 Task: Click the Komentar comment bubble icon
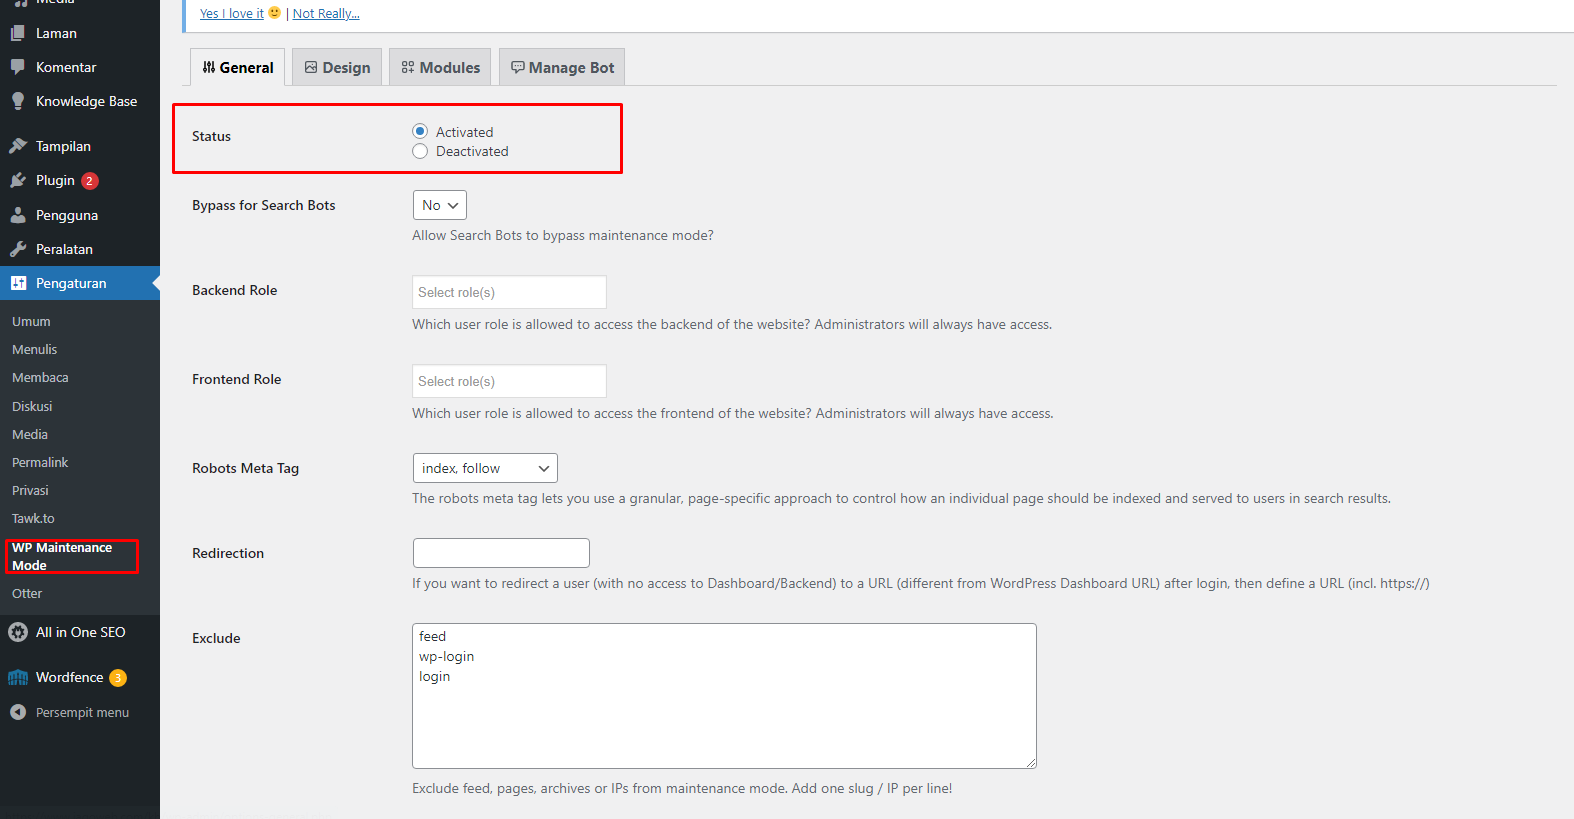(x=18, y=67)
